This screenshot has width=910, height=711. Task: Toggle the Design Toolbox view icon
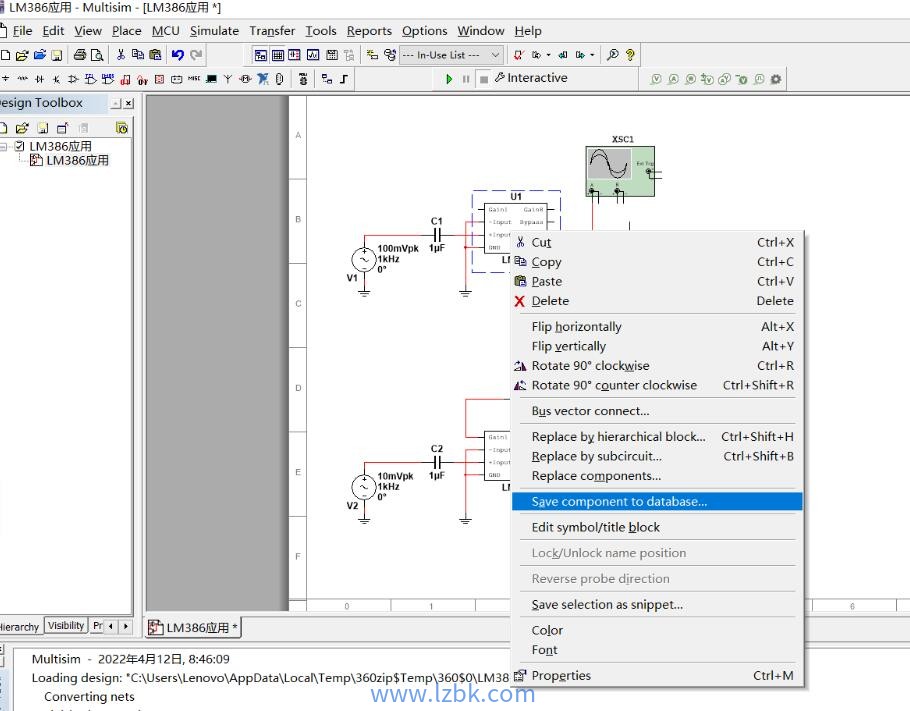pos(261,55)
